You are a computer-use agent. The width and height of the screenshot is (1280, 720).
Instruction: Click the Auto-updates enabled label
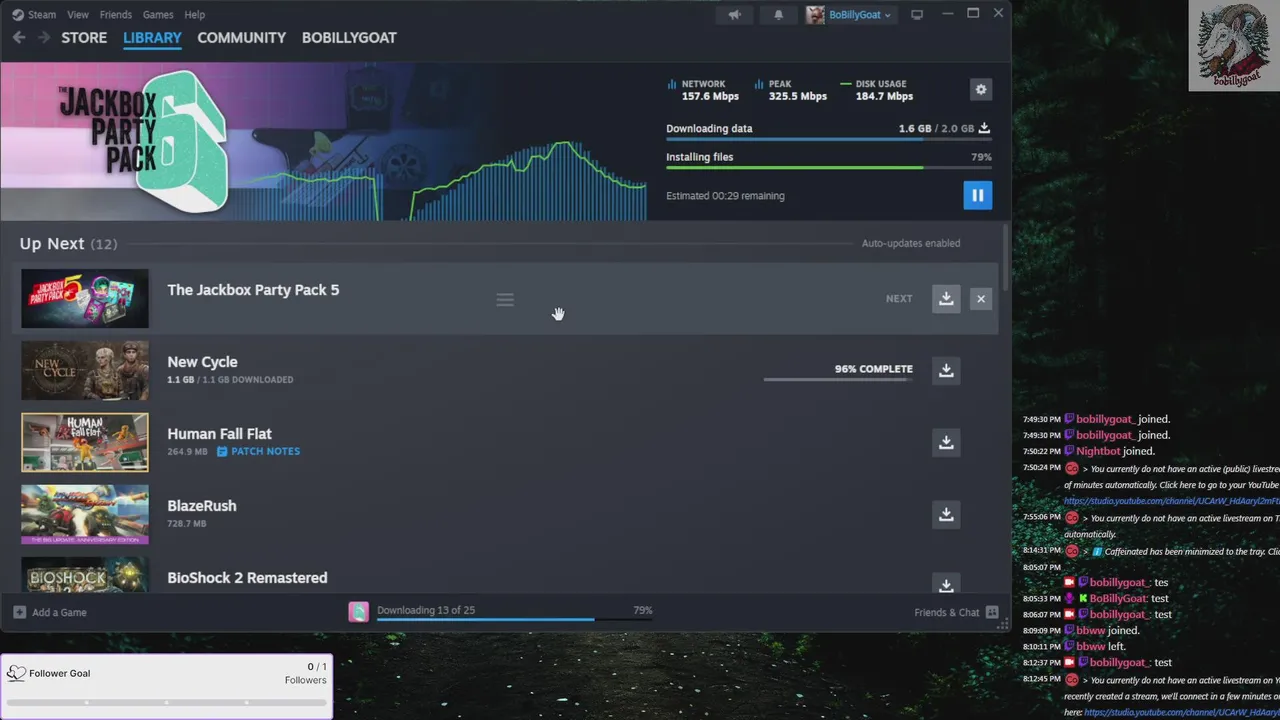click(911, 243)
